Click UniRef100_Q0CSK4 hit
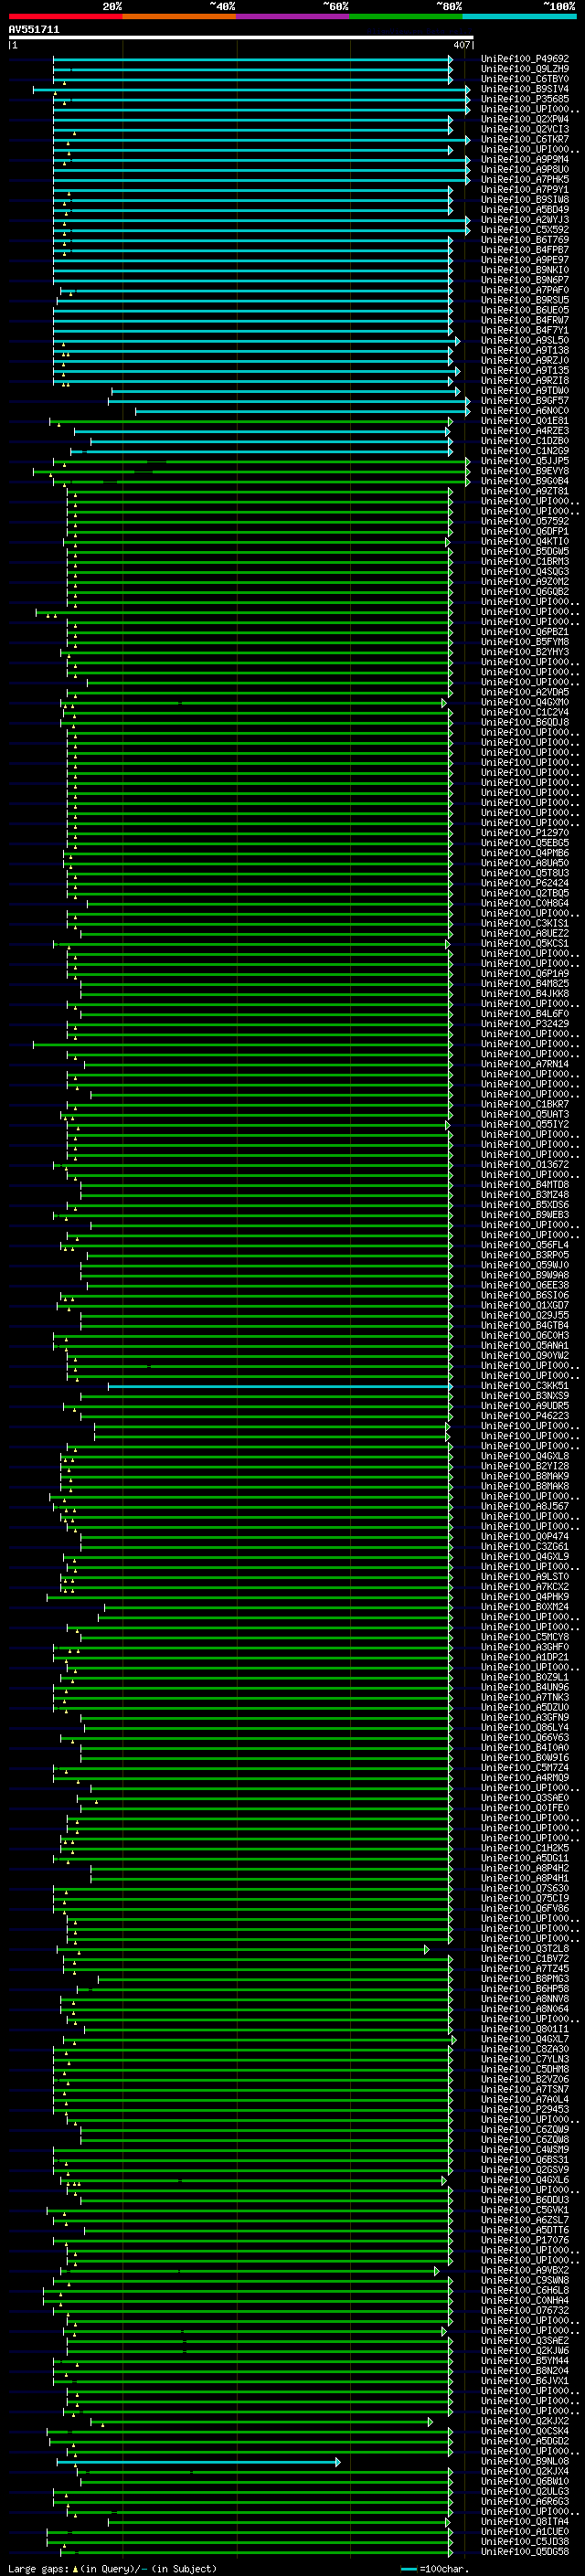 (525, 2431)
